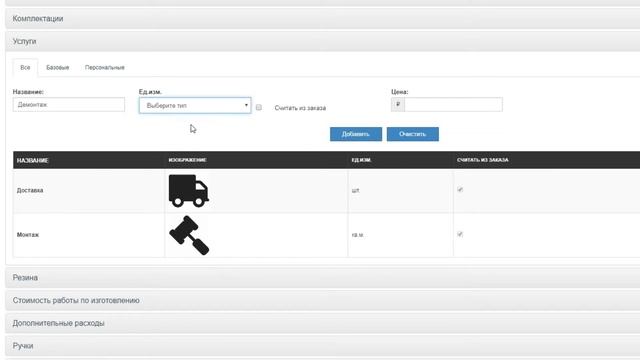Toggle the Доставка row checkbox
This screenshot has height=360, width=640.
click(460, 189)
